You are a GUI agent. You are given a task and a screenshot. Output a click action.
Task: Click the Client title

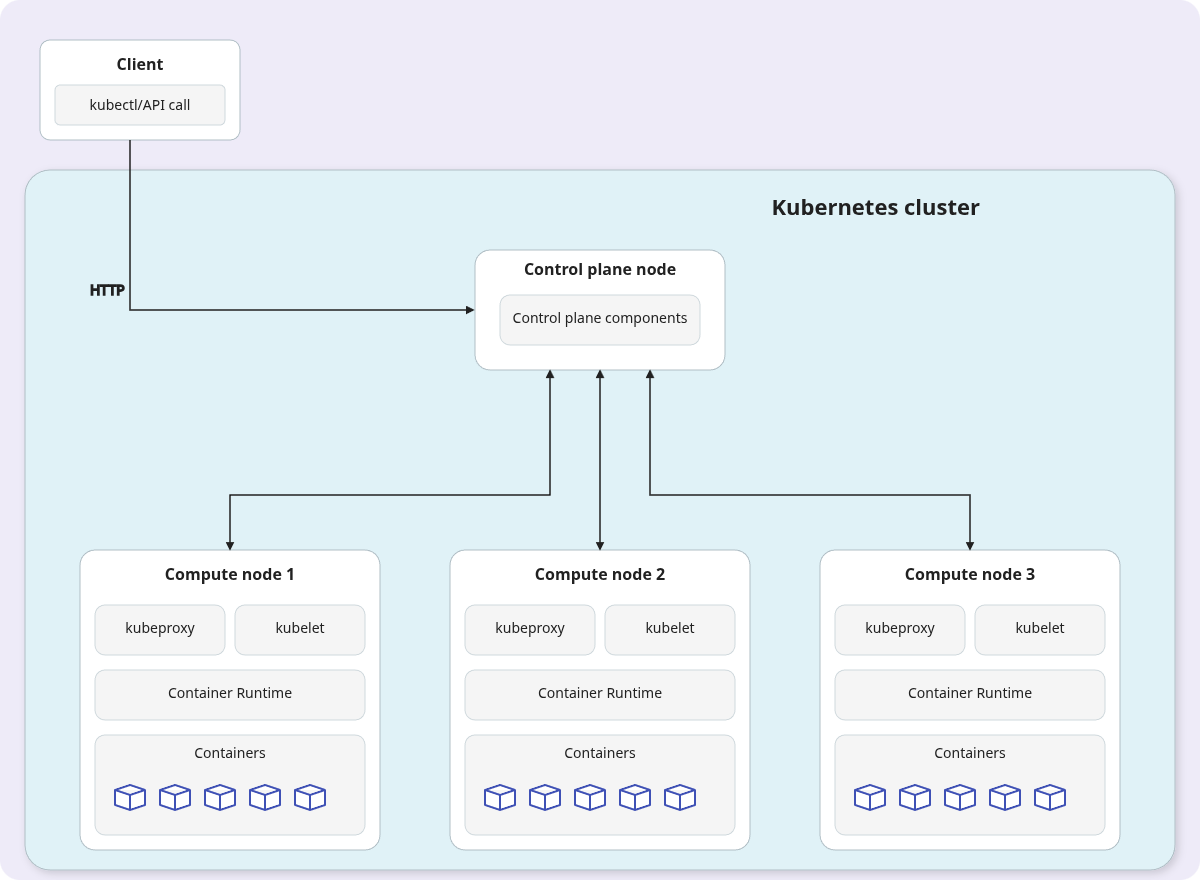(140, 64)
